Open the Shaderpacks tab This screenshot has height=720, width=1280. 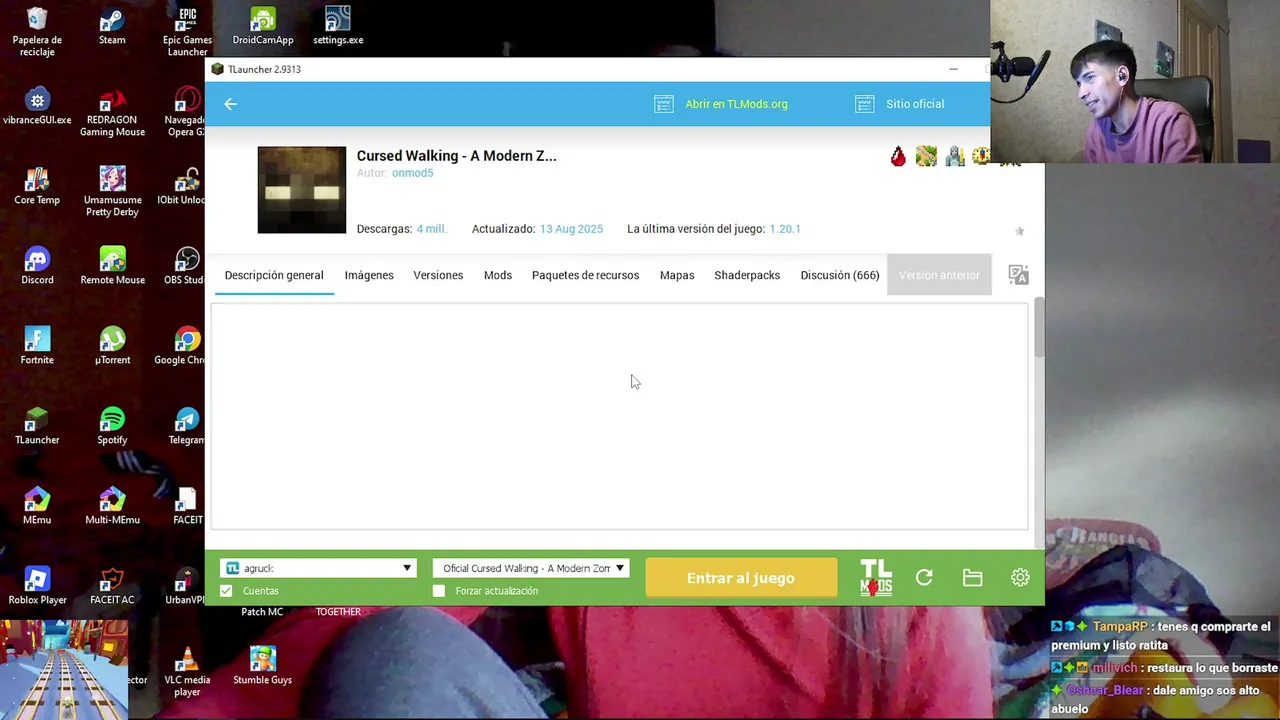[x=747, y=275]
